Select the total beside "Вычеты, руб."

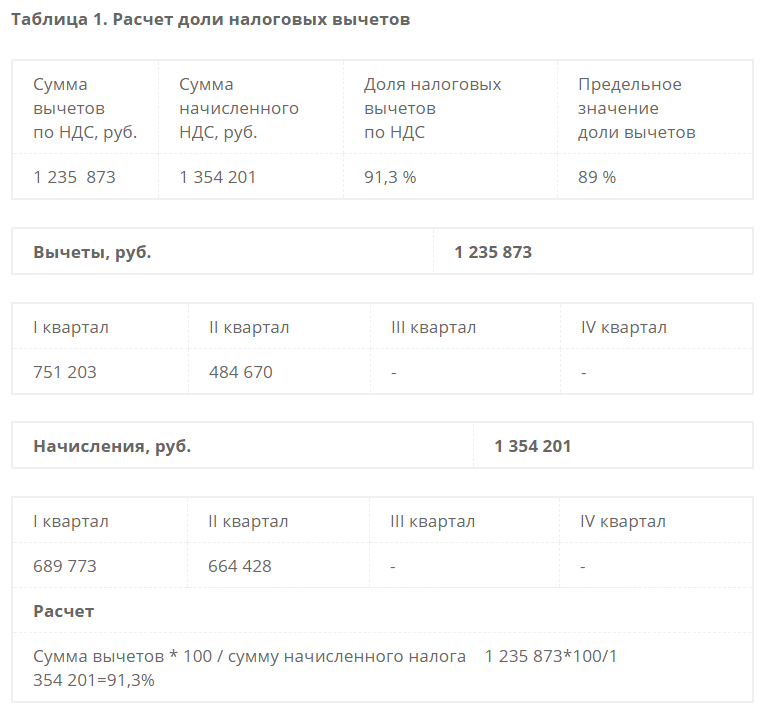click(x=493, y=252)
